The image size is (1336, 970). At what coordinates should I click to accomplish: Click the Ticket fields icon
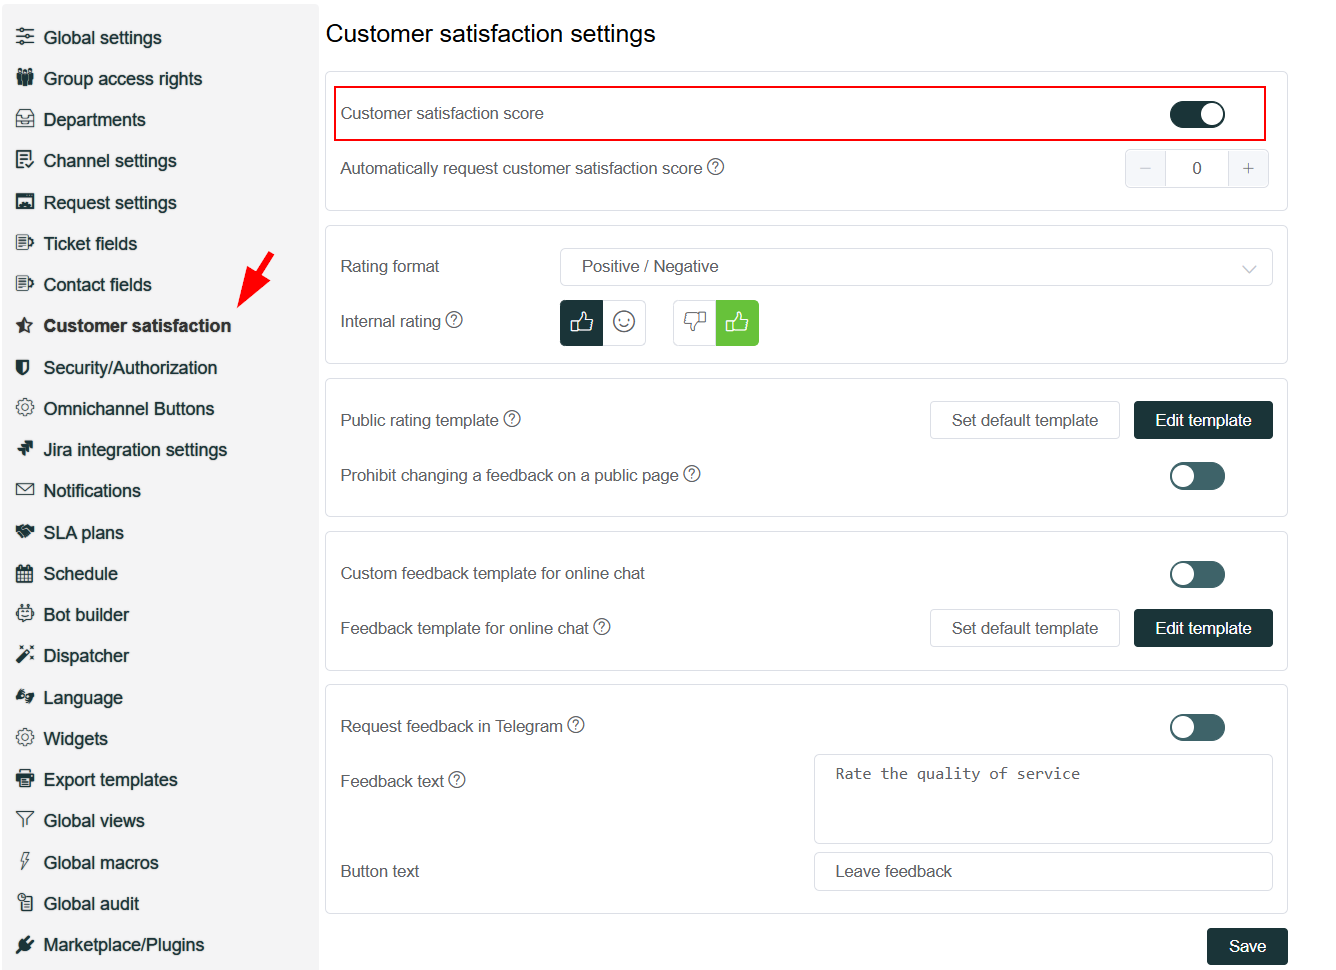click(25, 243)
